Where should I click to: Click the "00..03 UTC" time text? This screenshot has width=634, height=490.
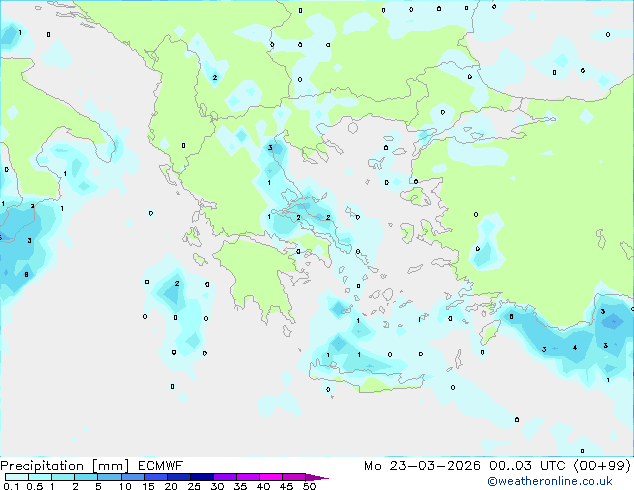tap(527, 466)
